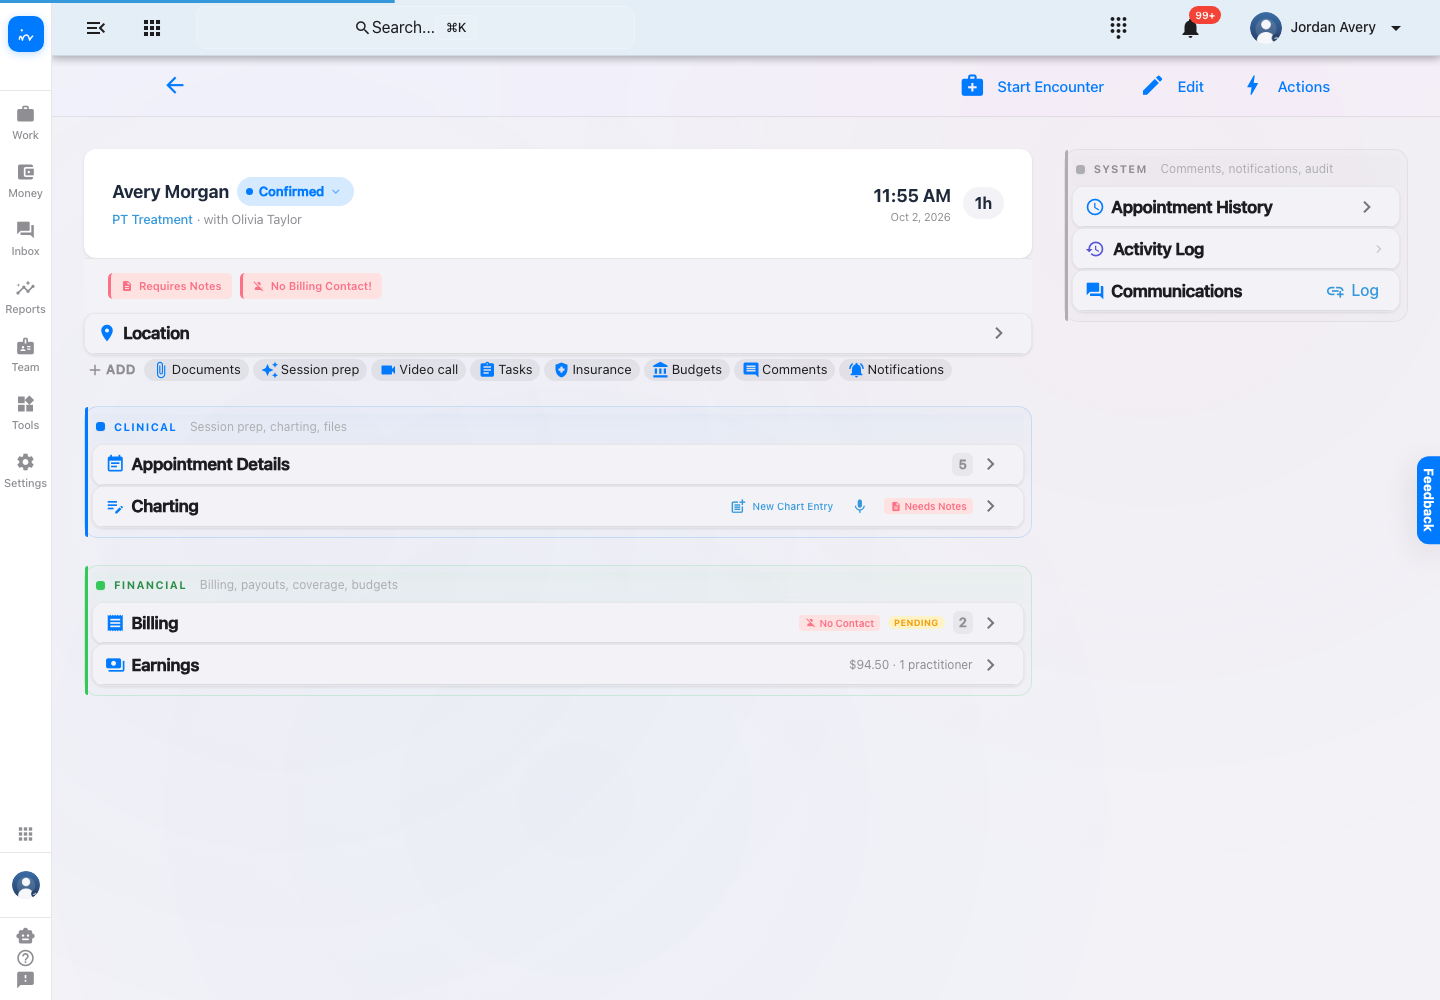Open notifications bell with 99+ badge
1440x1000 pixels.
coord(1190,28)
